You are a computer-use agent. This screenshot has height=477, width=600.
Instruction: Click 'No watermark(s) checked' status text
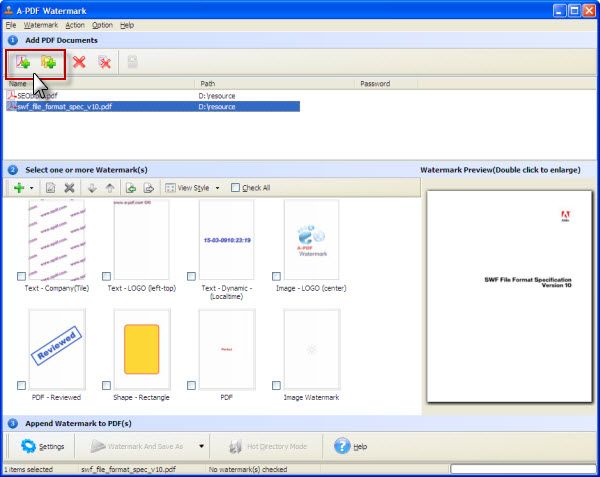(x=248, y=469)
